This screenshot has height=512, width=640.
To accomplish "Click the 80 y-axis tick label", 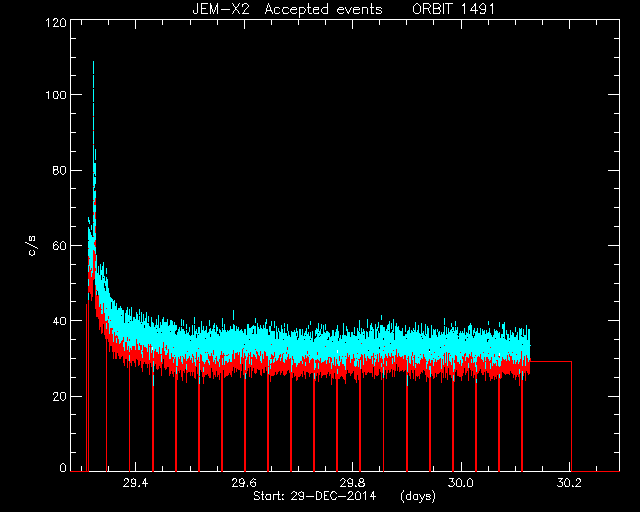I will pos(59,170).
